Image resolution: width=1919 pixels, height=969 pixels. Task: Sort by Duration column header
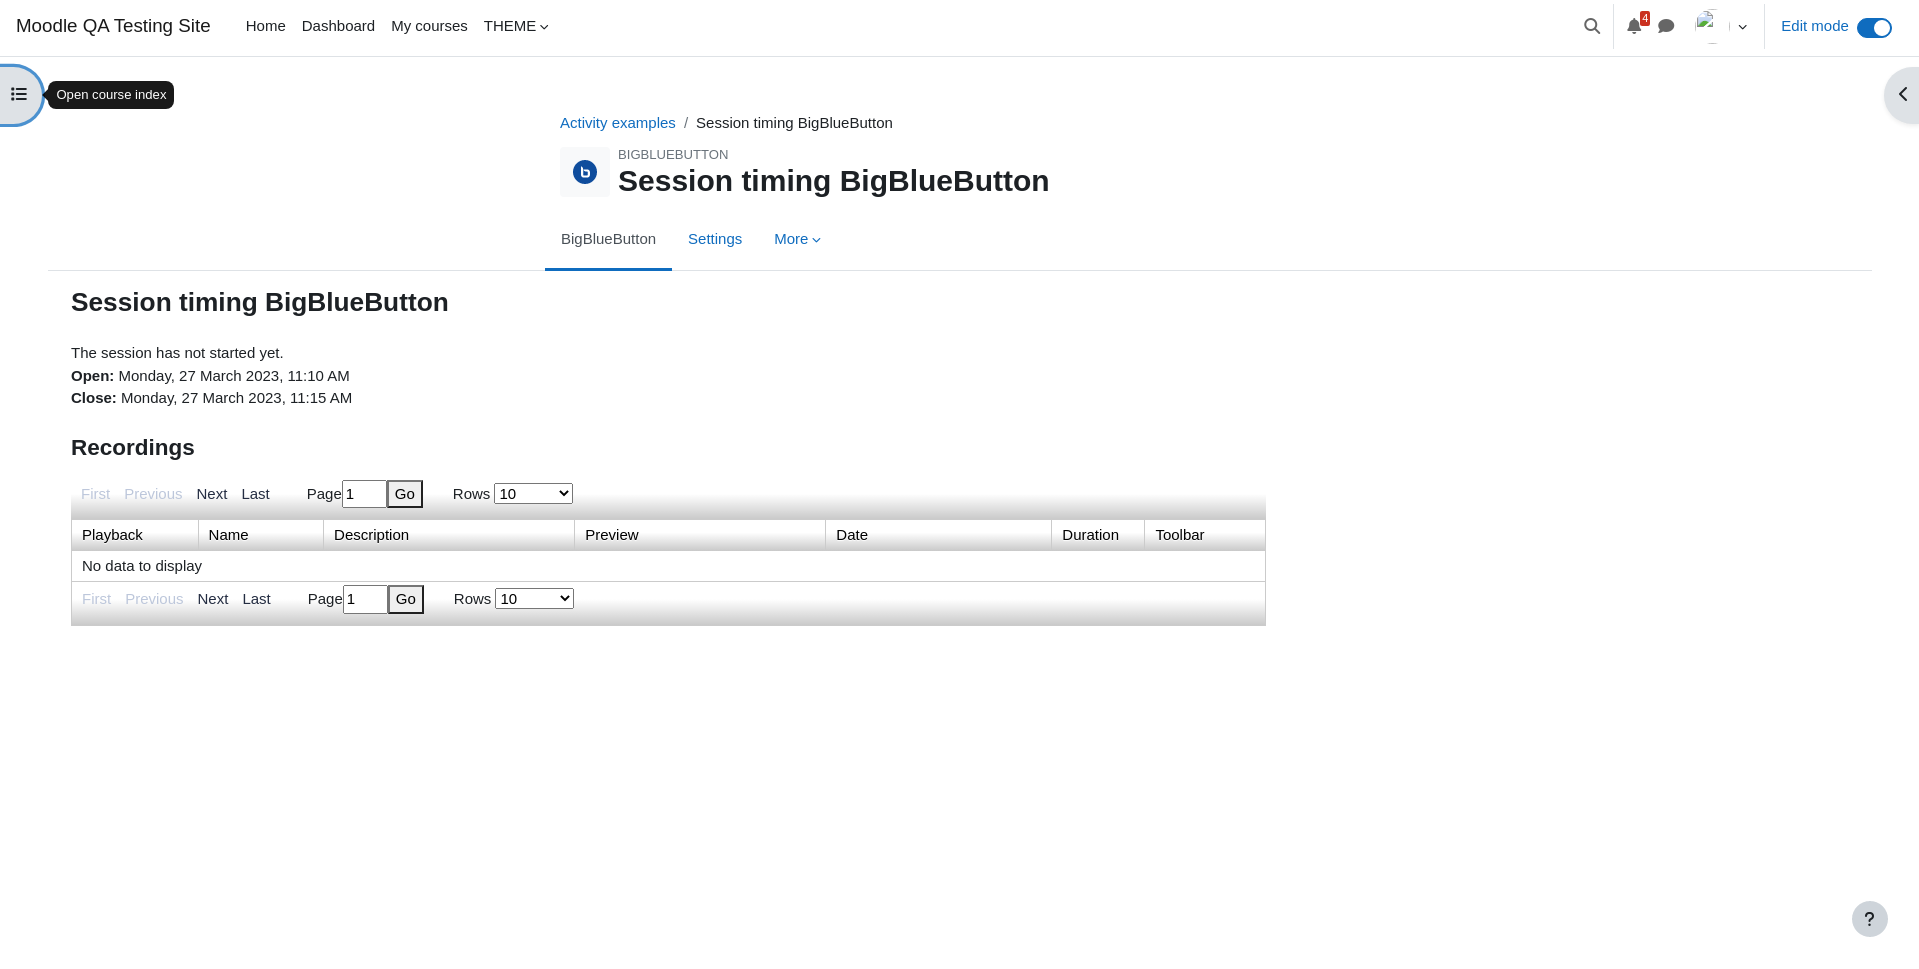click(1098, 535)
